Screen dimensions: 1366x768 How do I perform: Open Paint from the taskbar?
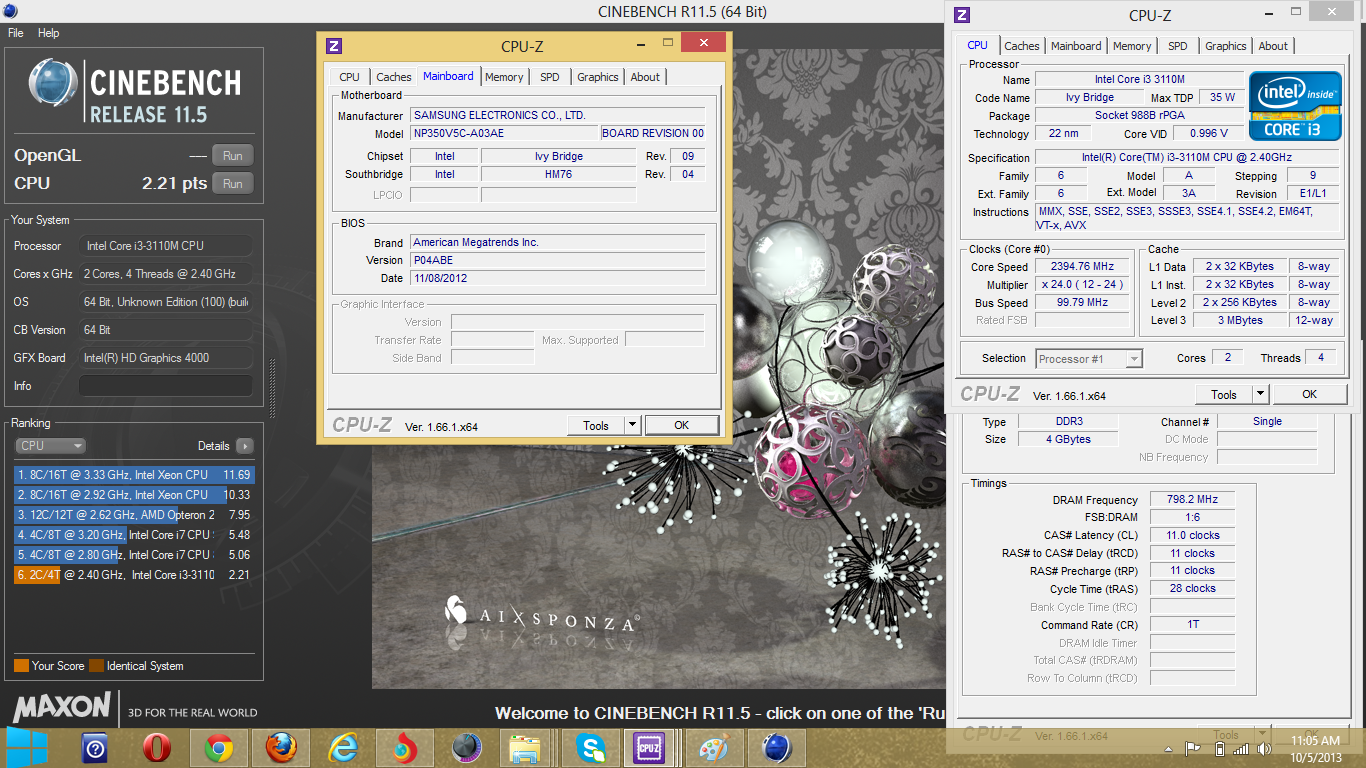click(714, 748)
